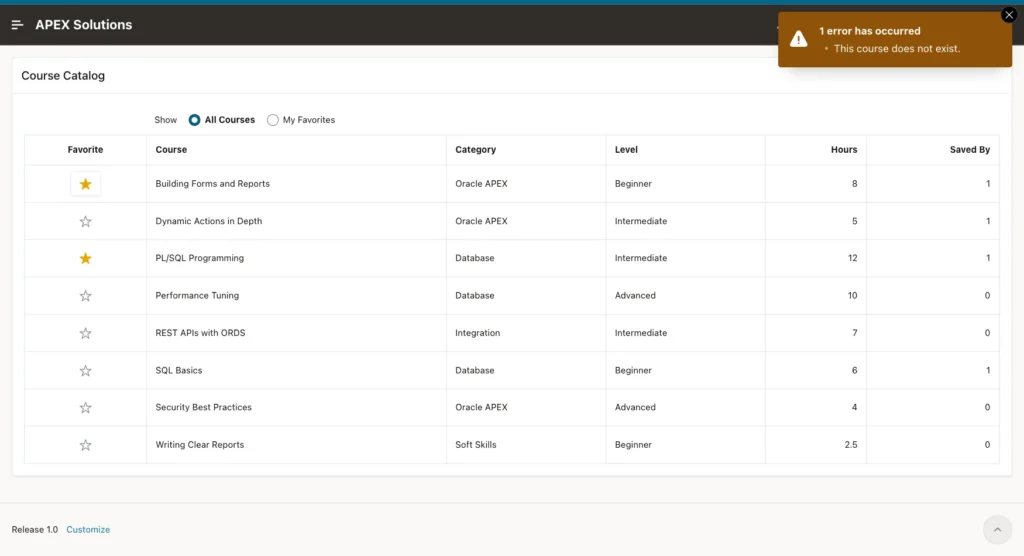Select the My Favorites radio option
Image resolution: width=1024 pixels, height=556 pixels.
click(x=301, y=120)
